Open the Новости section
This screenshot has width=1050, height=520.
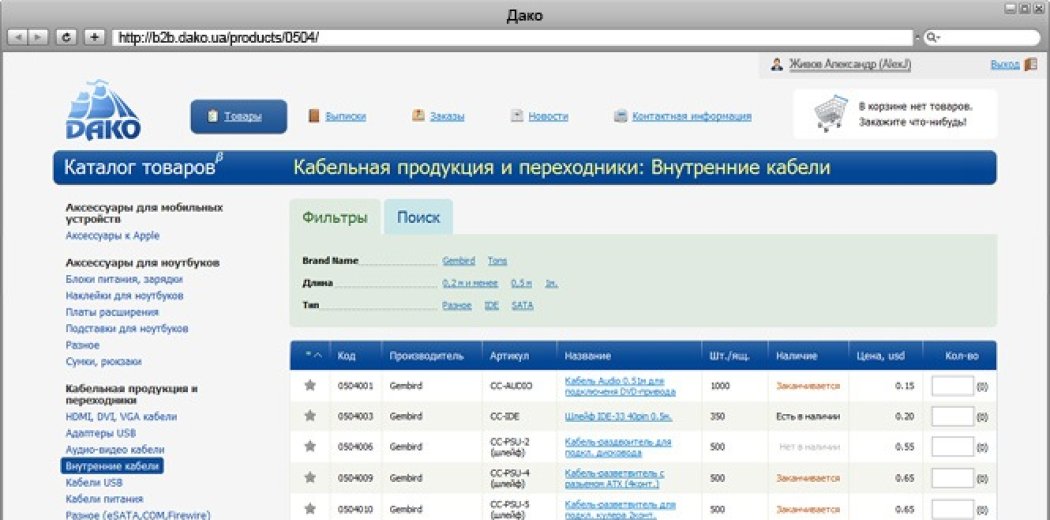(548, 116)
